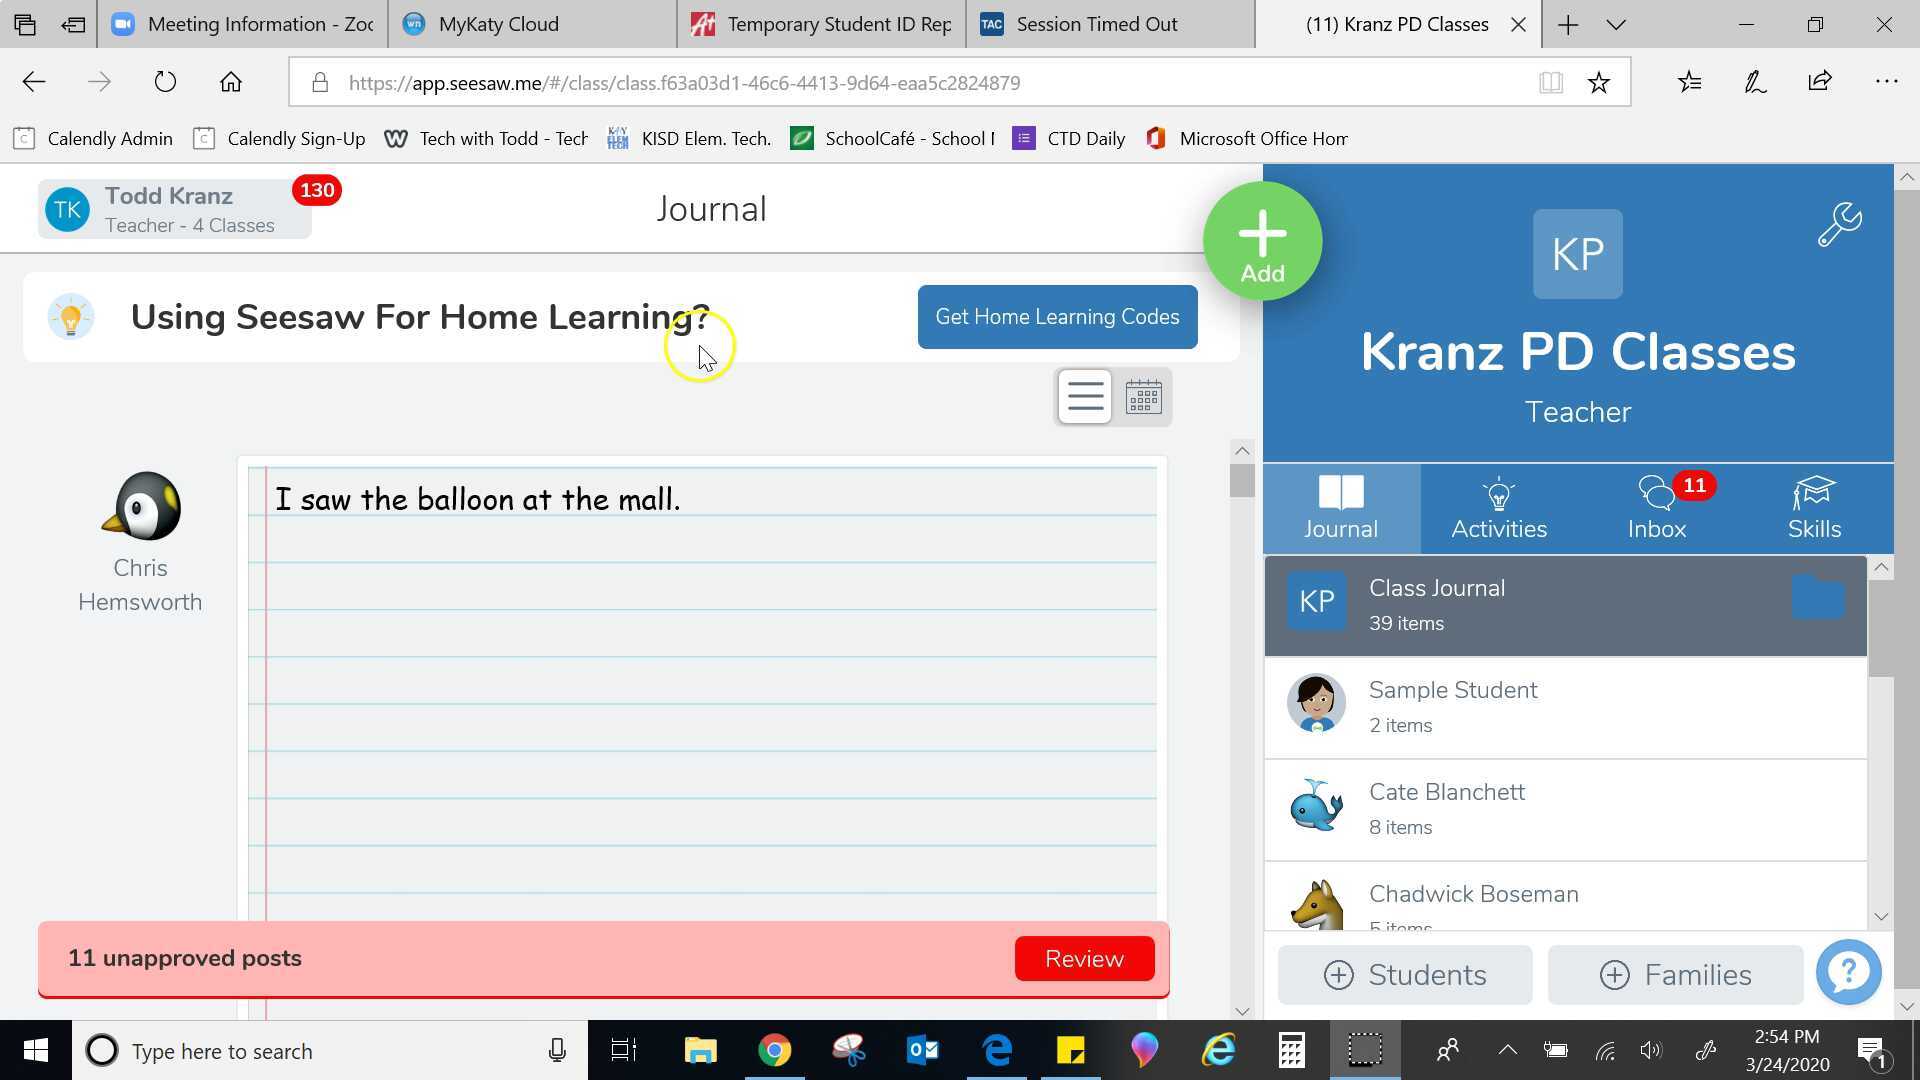
Task: Open the browser settings menu
Action: [x=1885, y=82]
